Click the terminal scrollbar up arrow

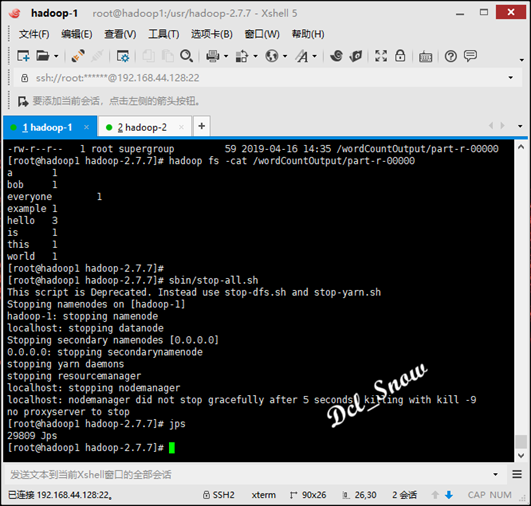tap(521, 147)
